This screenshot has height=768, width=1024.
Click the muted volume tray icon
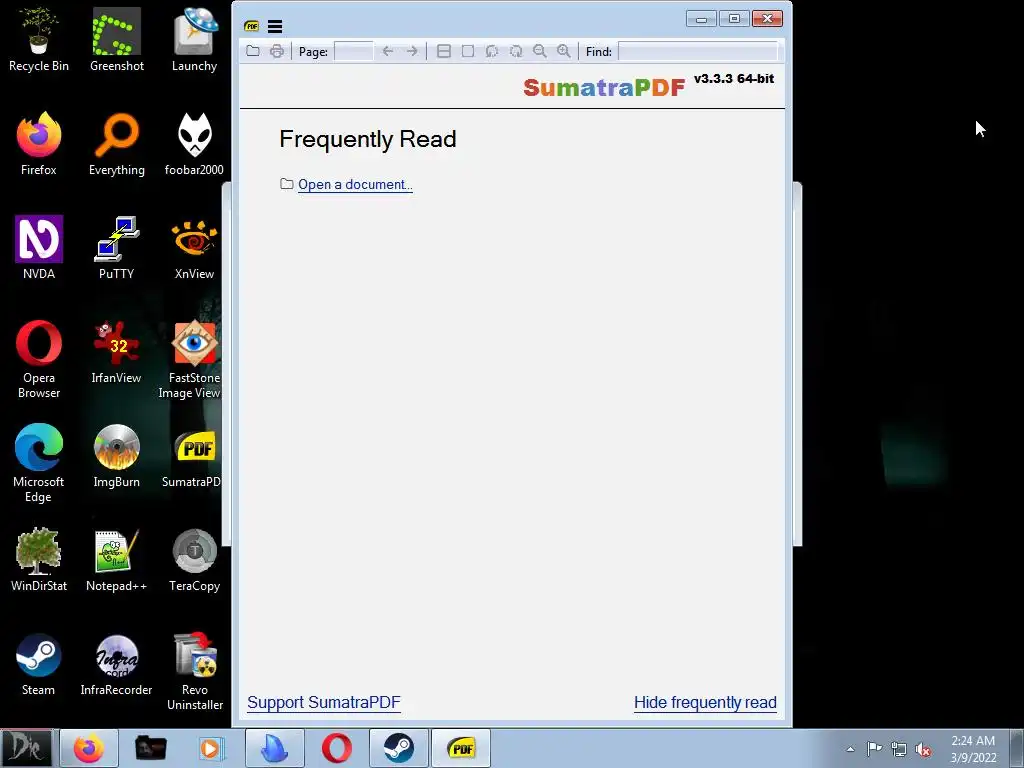pos(923,749)
